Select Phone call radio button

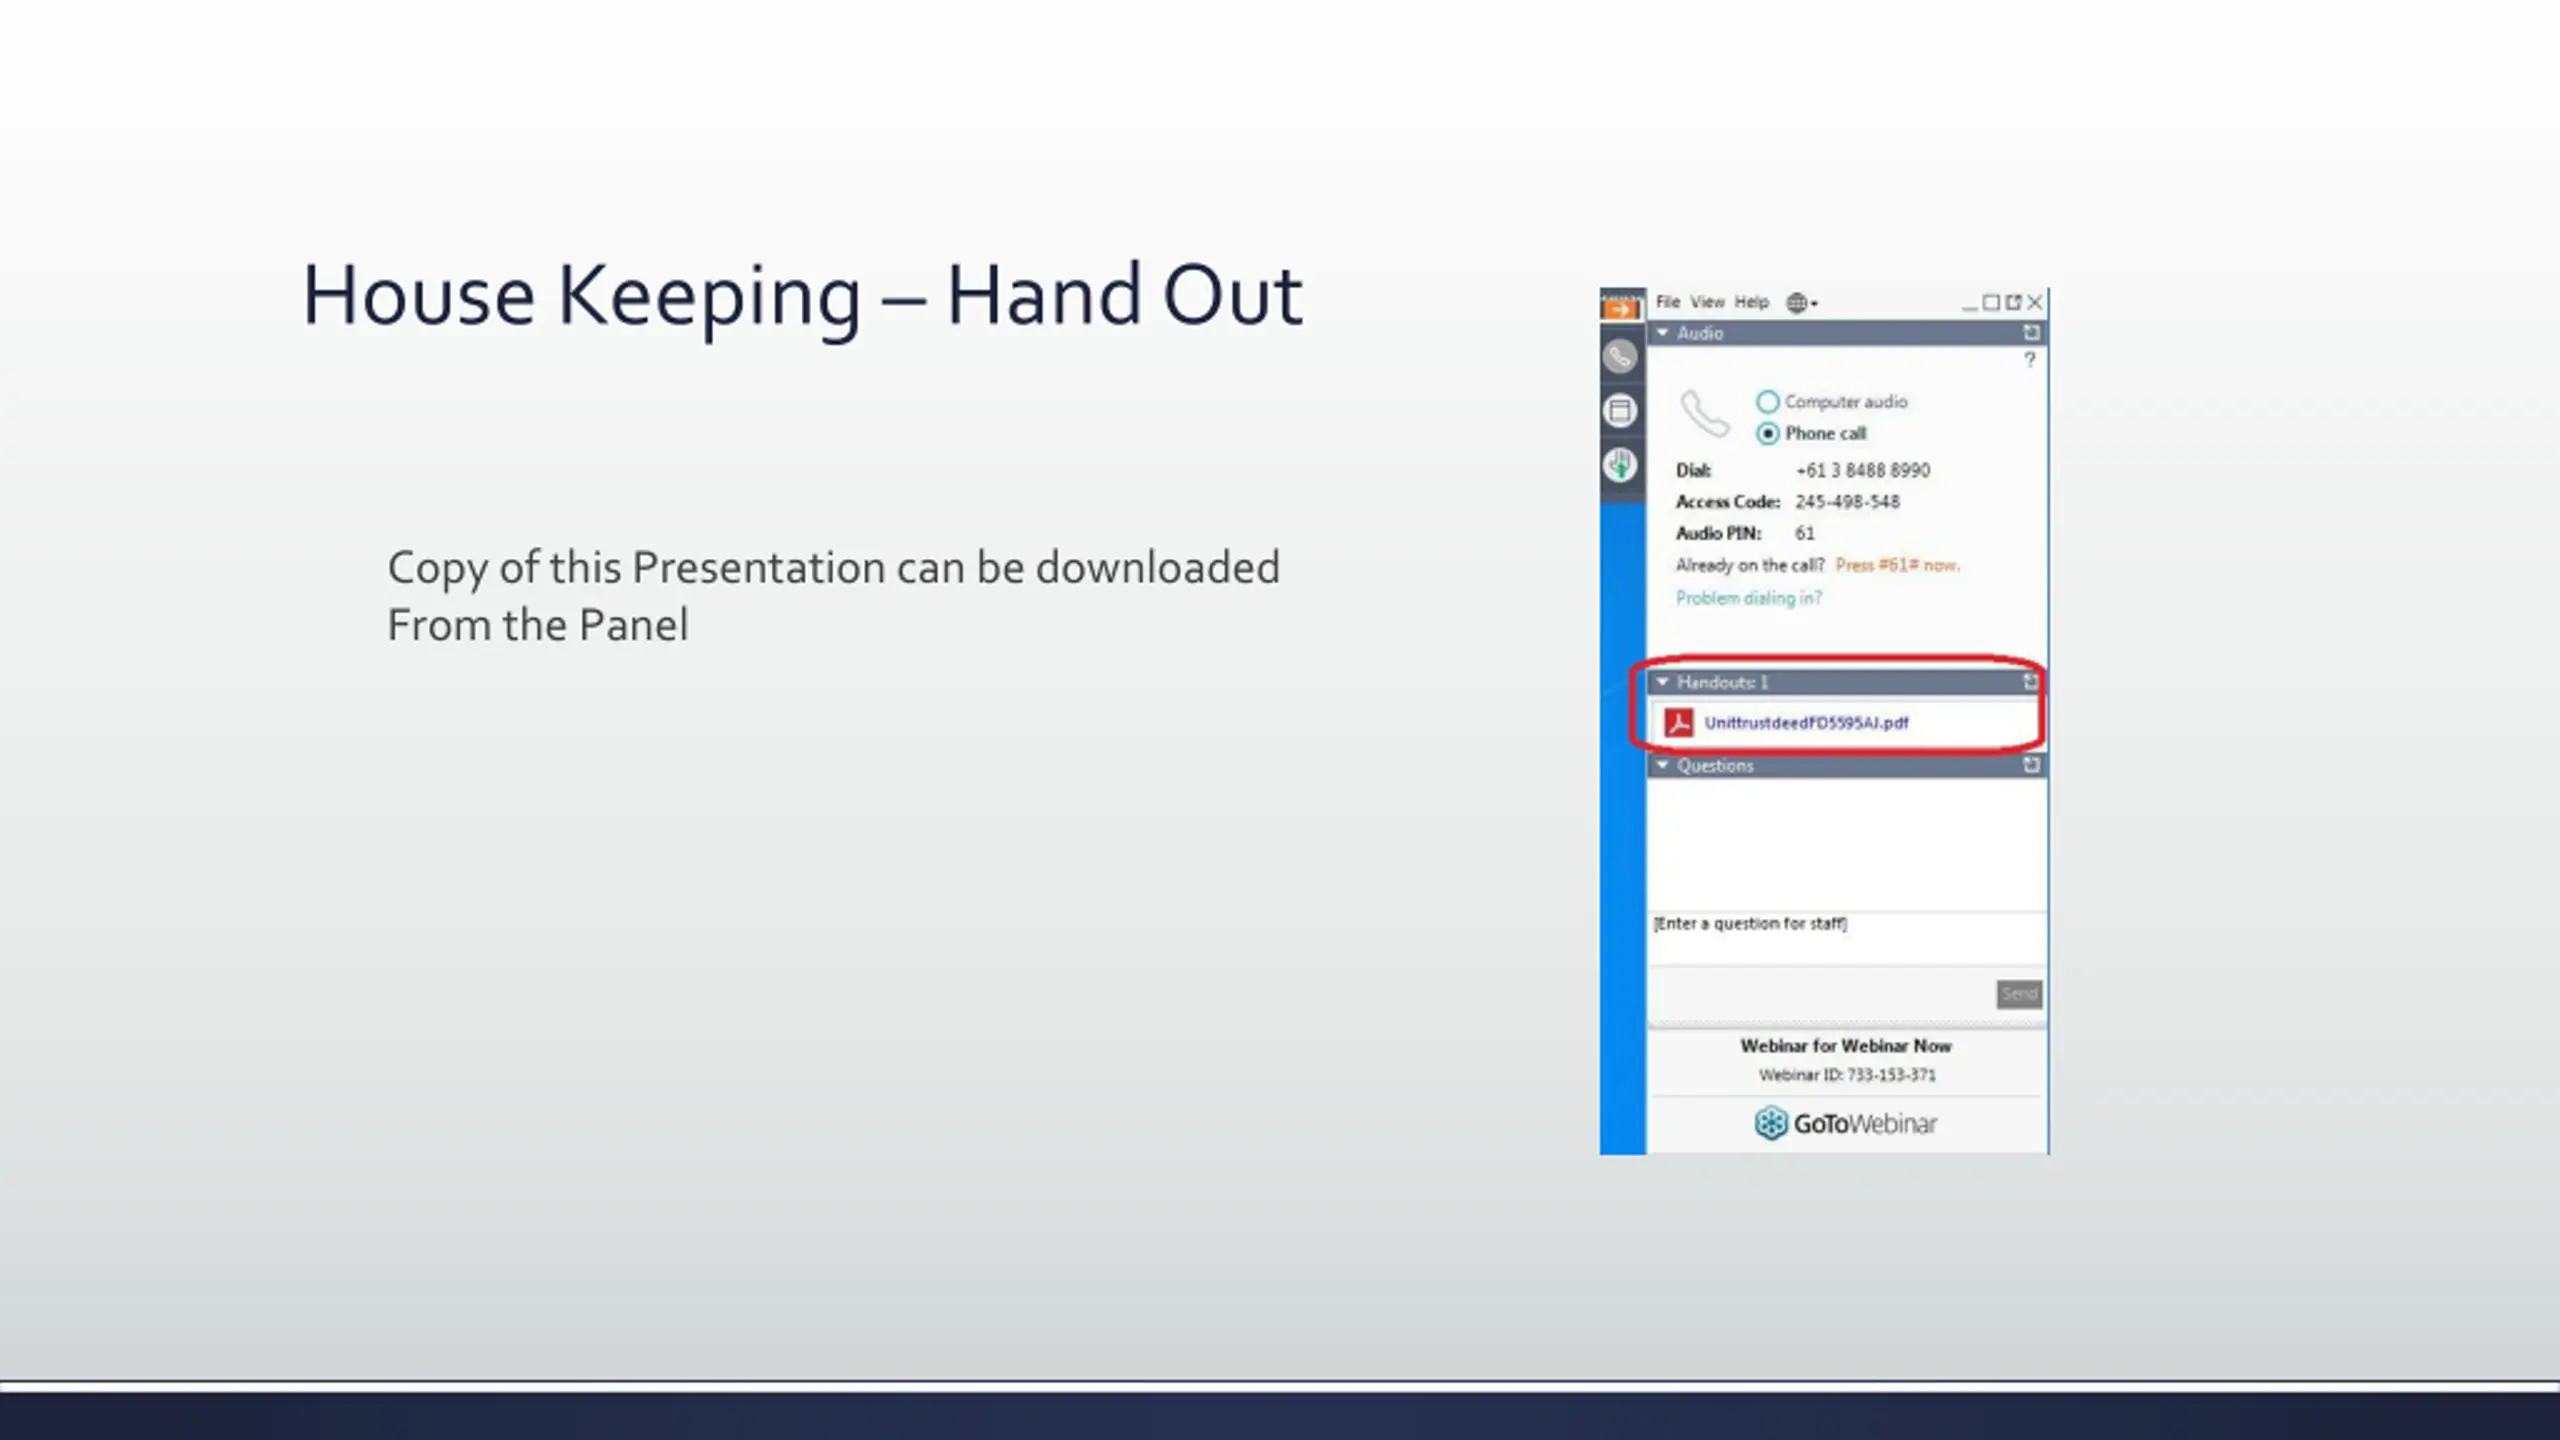coord(1767,434)
